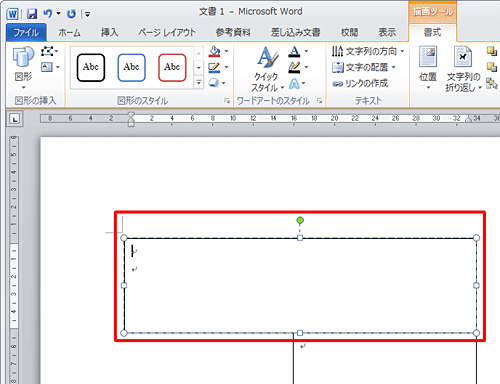Image resolution: width=500 pixels, height=384 pixels.
Task: Select the 書式 tab under 描画ツール
Action: click(x=432, y=32)
